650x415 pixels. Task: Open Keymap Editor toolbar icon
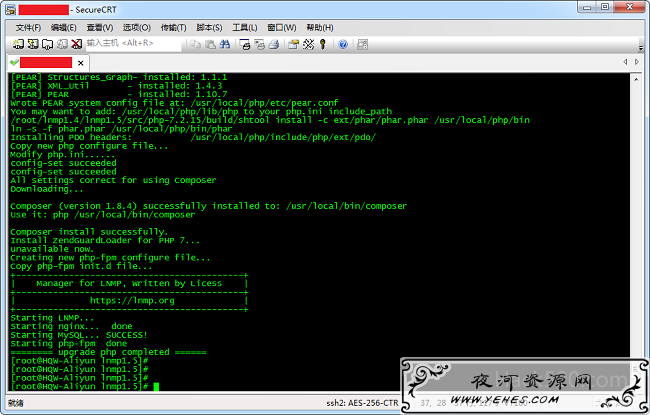point(308,44)
